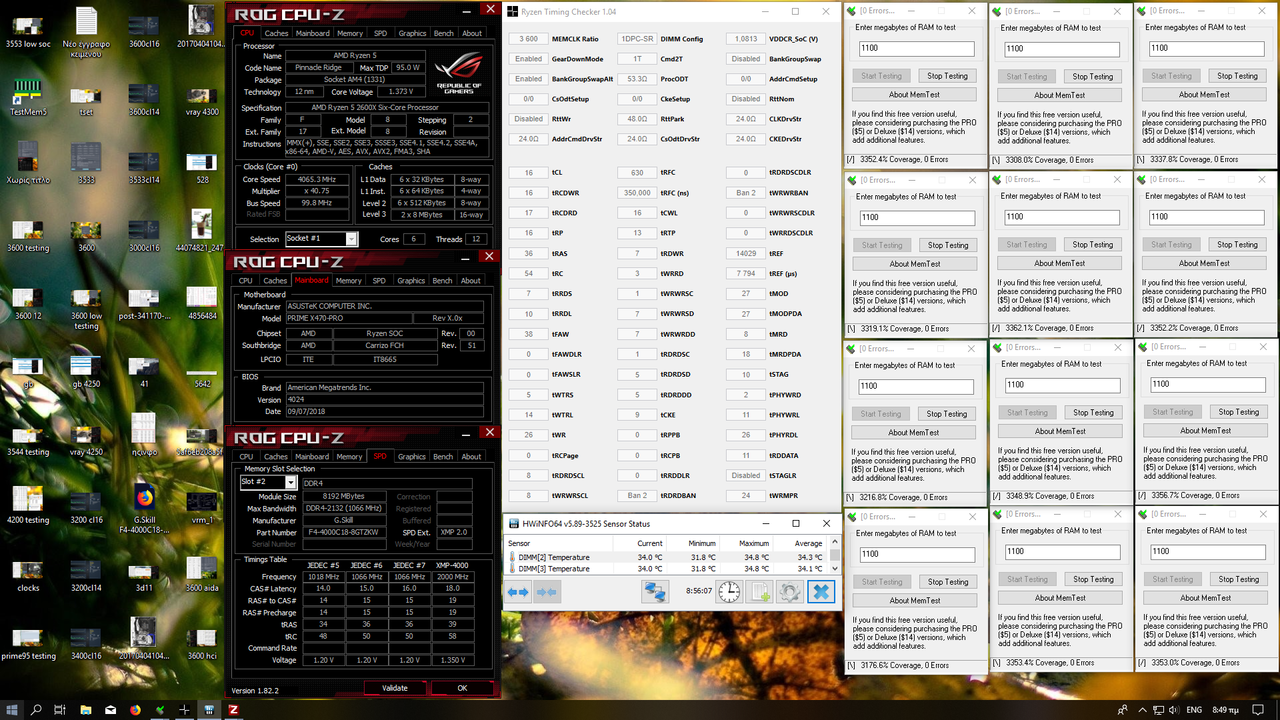
Task: Click About MemTest in window showing 3308.0% Coverage
Action: (1059, 95)
